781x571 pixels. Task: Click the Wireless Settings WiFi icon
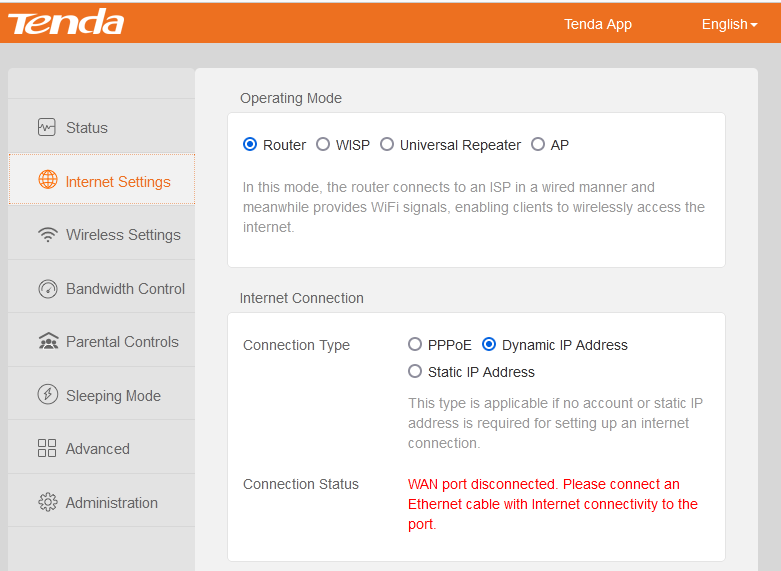coord(47,235)
